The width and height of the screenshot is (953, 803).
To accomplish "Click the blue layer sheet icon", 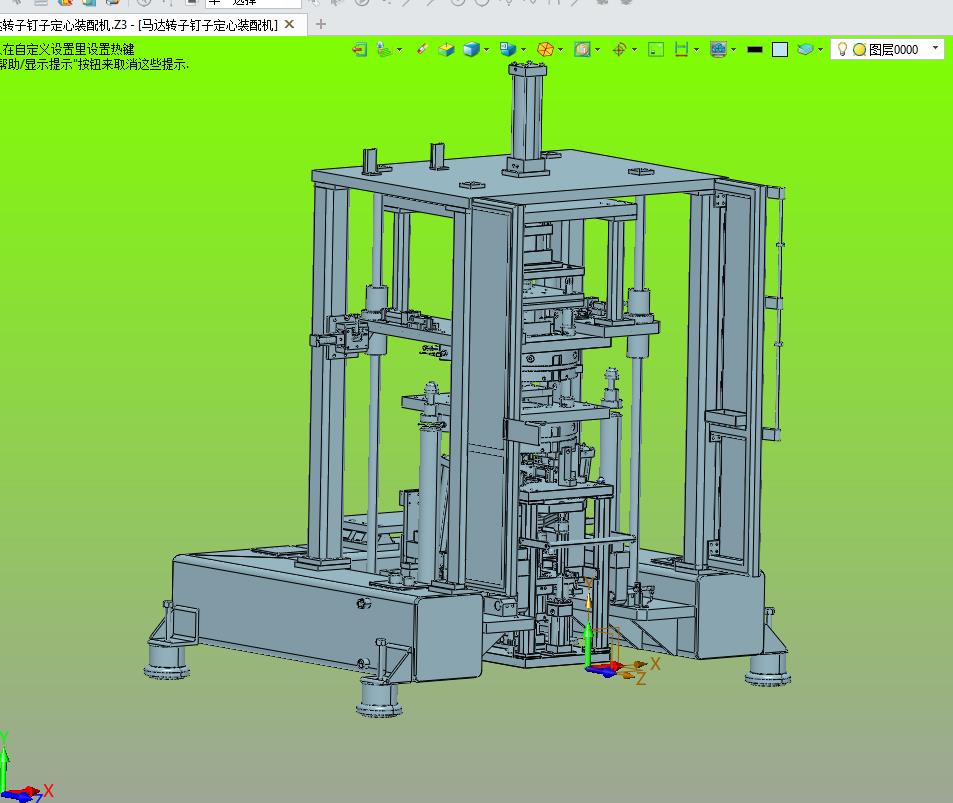I will pos(805,49).
